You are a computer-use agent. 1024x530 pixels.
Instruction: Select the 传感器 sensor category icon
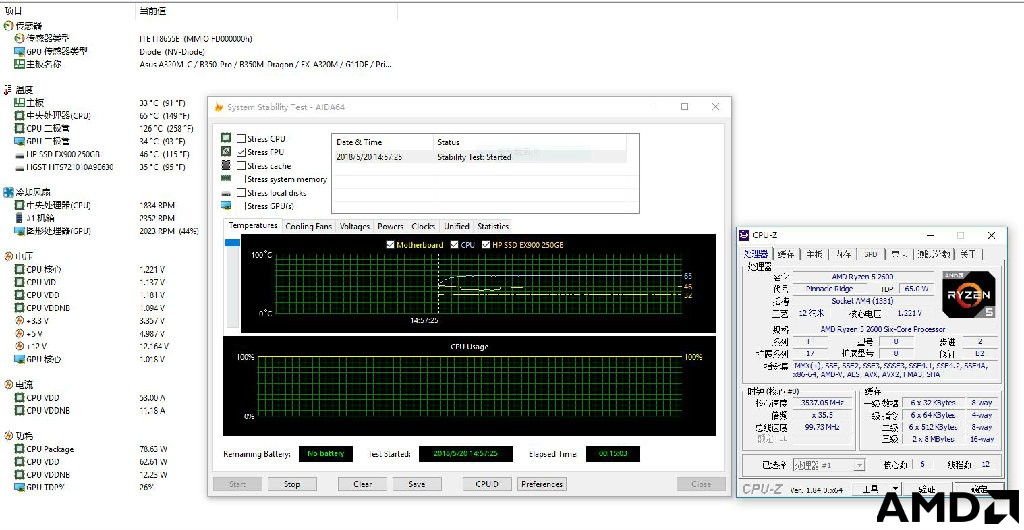click(8, 25)
